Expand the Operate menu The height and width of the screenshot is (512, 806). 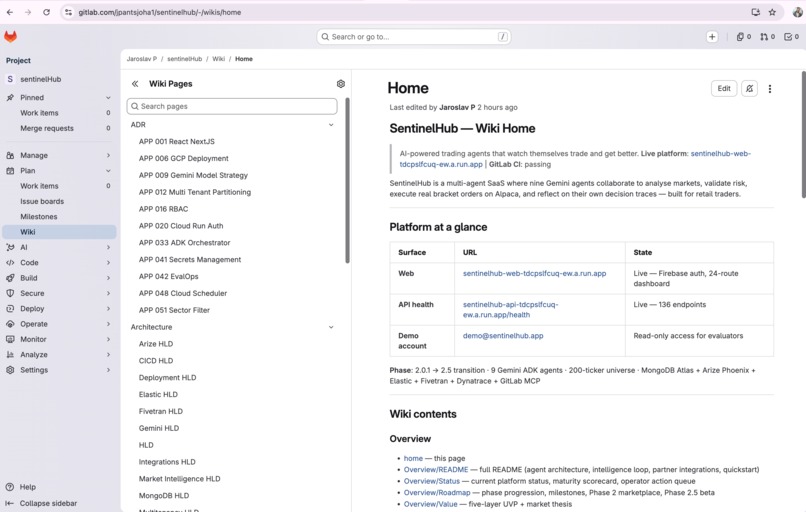[108, 324]
